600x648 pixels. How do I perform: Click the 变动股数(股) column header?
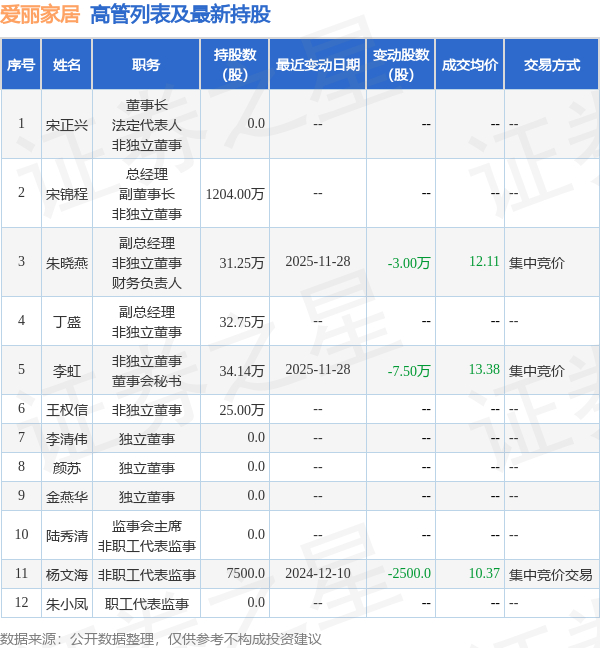click(x=401, y=65)
